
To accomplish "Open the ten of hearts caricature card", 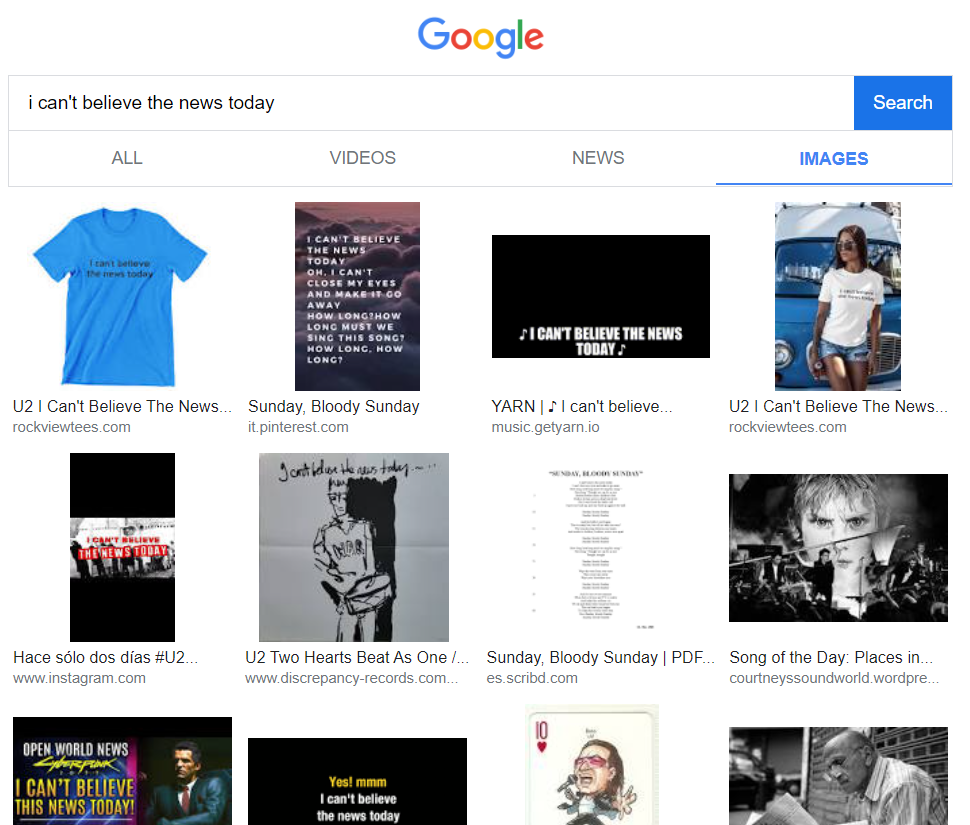I will click(x=592, y=764).
